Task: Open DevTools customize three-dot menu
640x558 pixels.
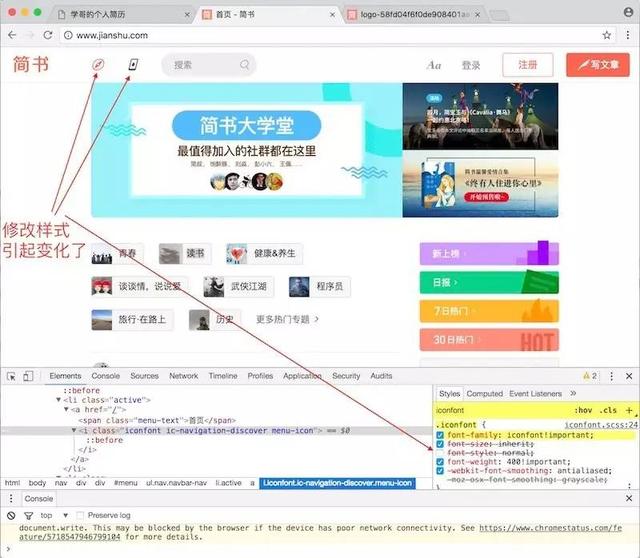Action: (611, 376)
